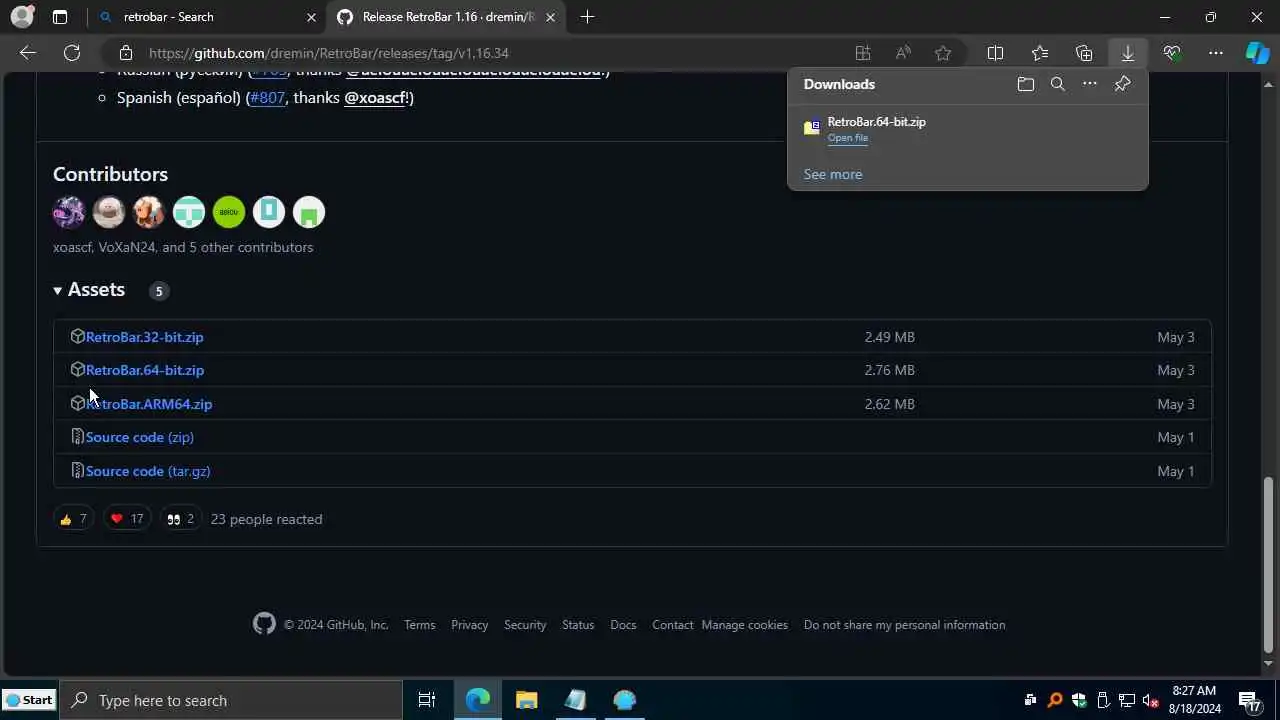Open Edge Settings and more menu

tap(1216, 53)
